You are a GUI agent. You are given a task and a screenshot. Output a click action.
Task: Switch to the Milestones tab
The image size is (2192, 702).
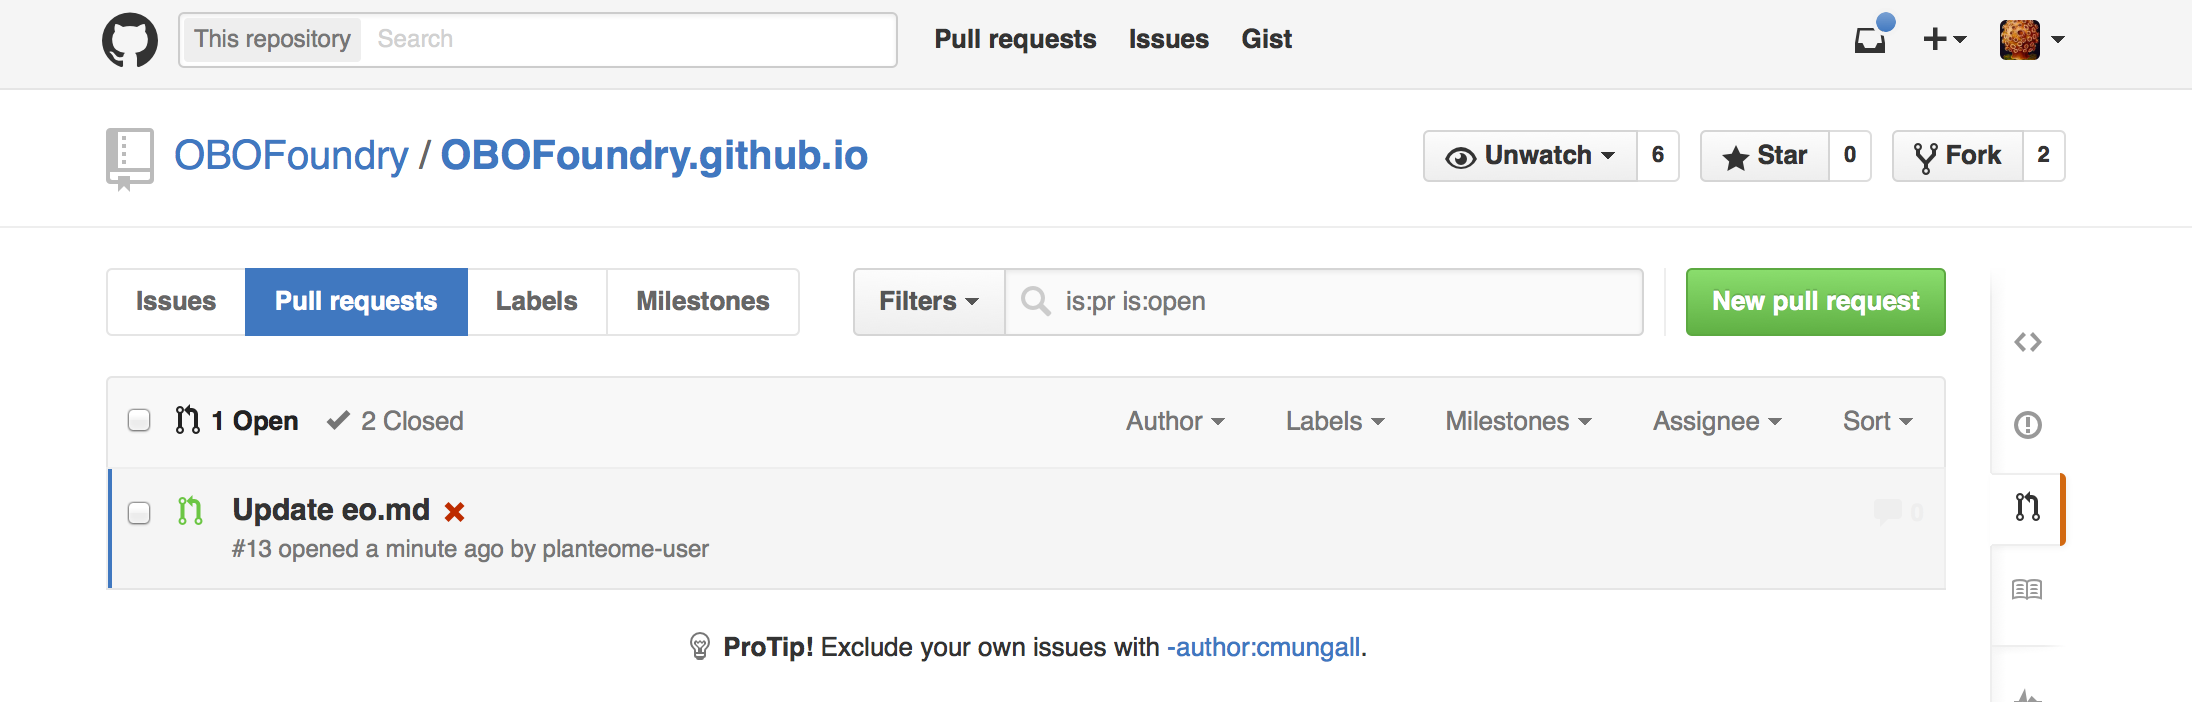[702, 301]
